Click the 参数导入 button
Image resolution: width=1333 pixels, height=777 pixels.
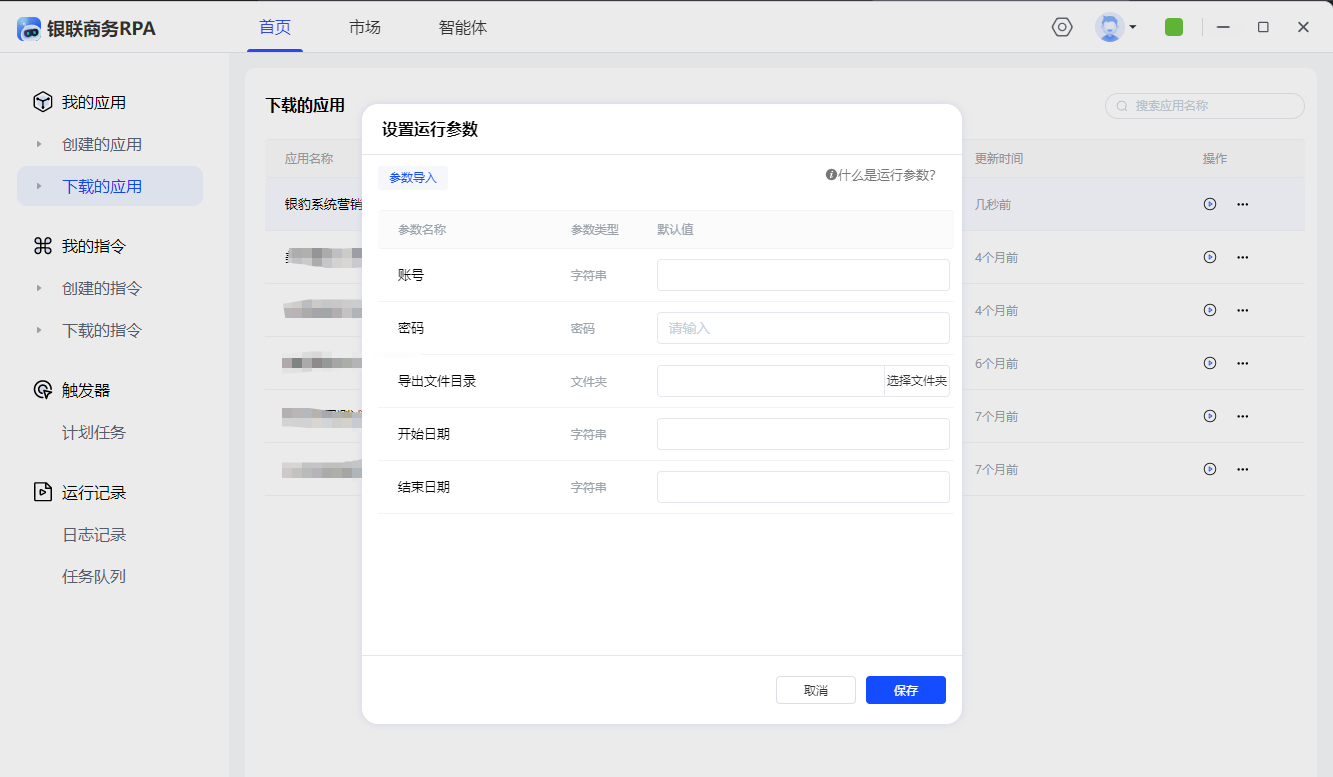click(x=413, y=177)
